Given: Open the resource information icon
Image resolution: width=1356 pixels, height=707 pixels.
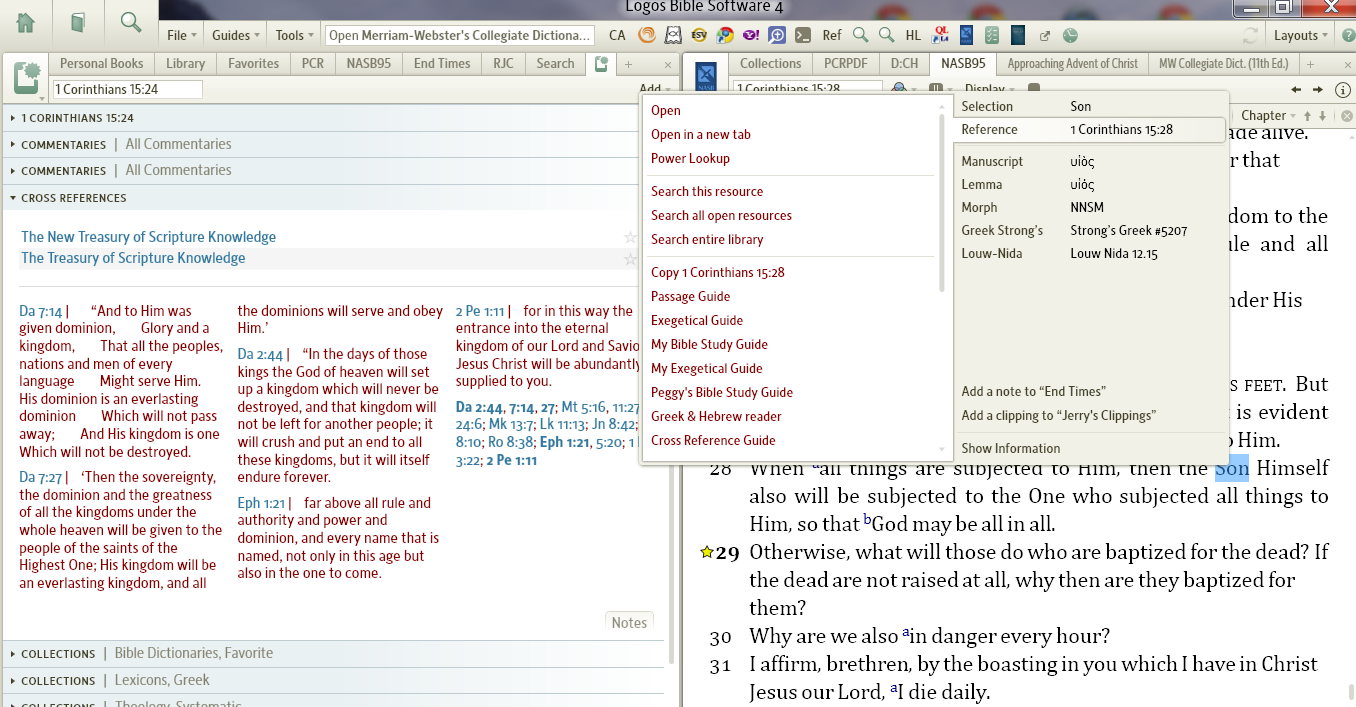Looking at the screenshot, I should coord(1342,90).
